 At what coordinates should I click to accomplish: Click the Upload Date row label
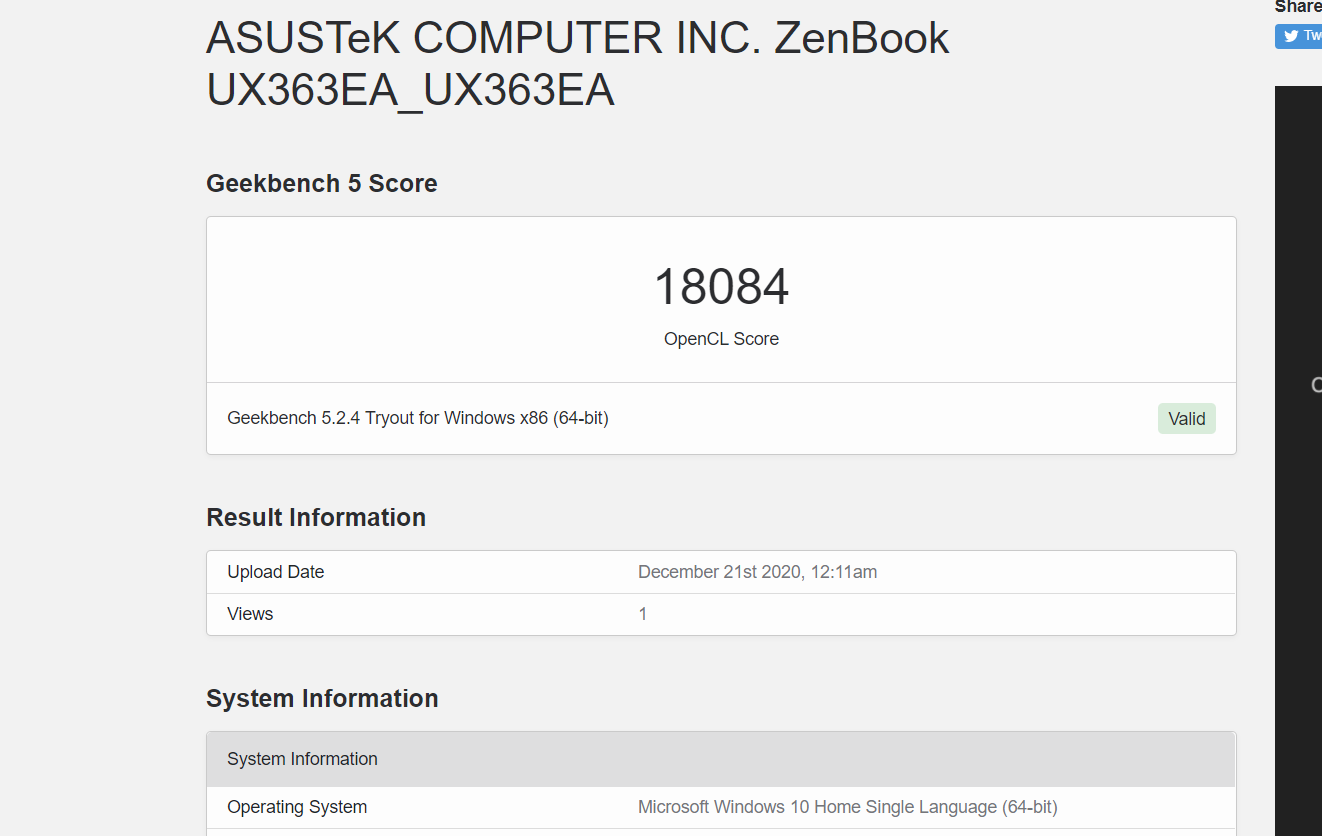click(x=276, y=572)
